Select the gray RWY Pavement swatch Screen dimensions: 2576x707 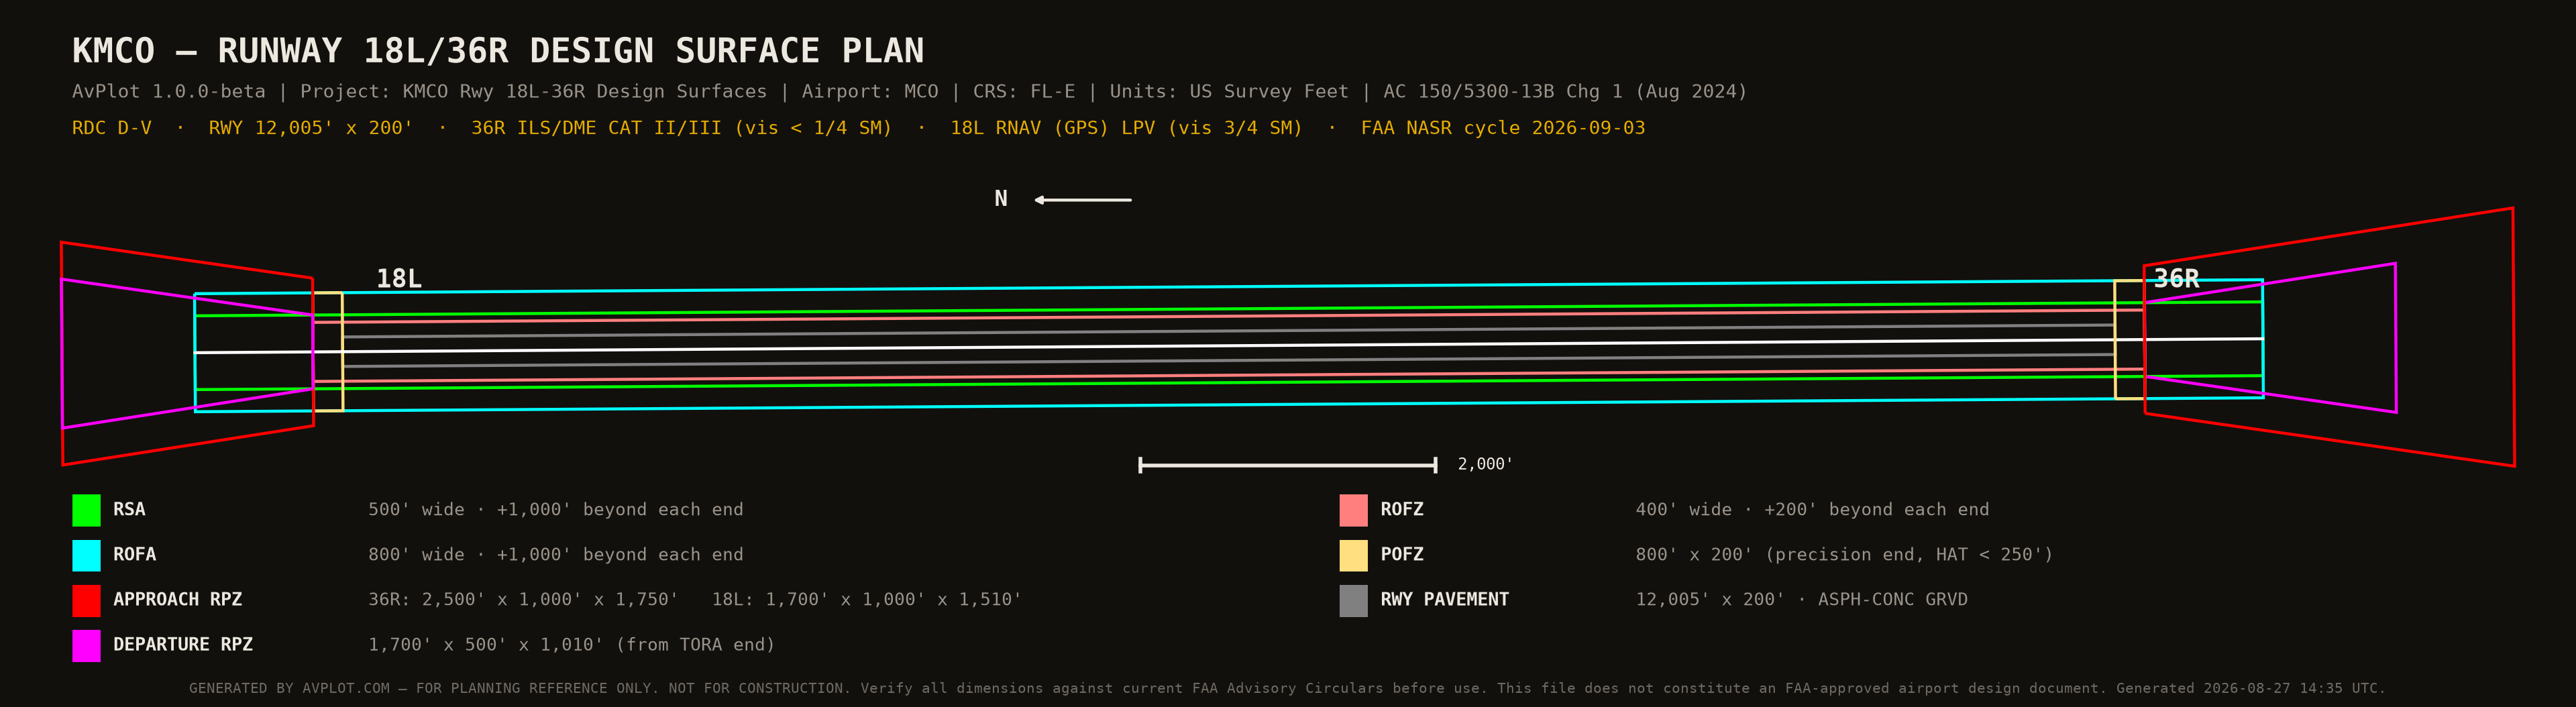tap(1353, 600)
